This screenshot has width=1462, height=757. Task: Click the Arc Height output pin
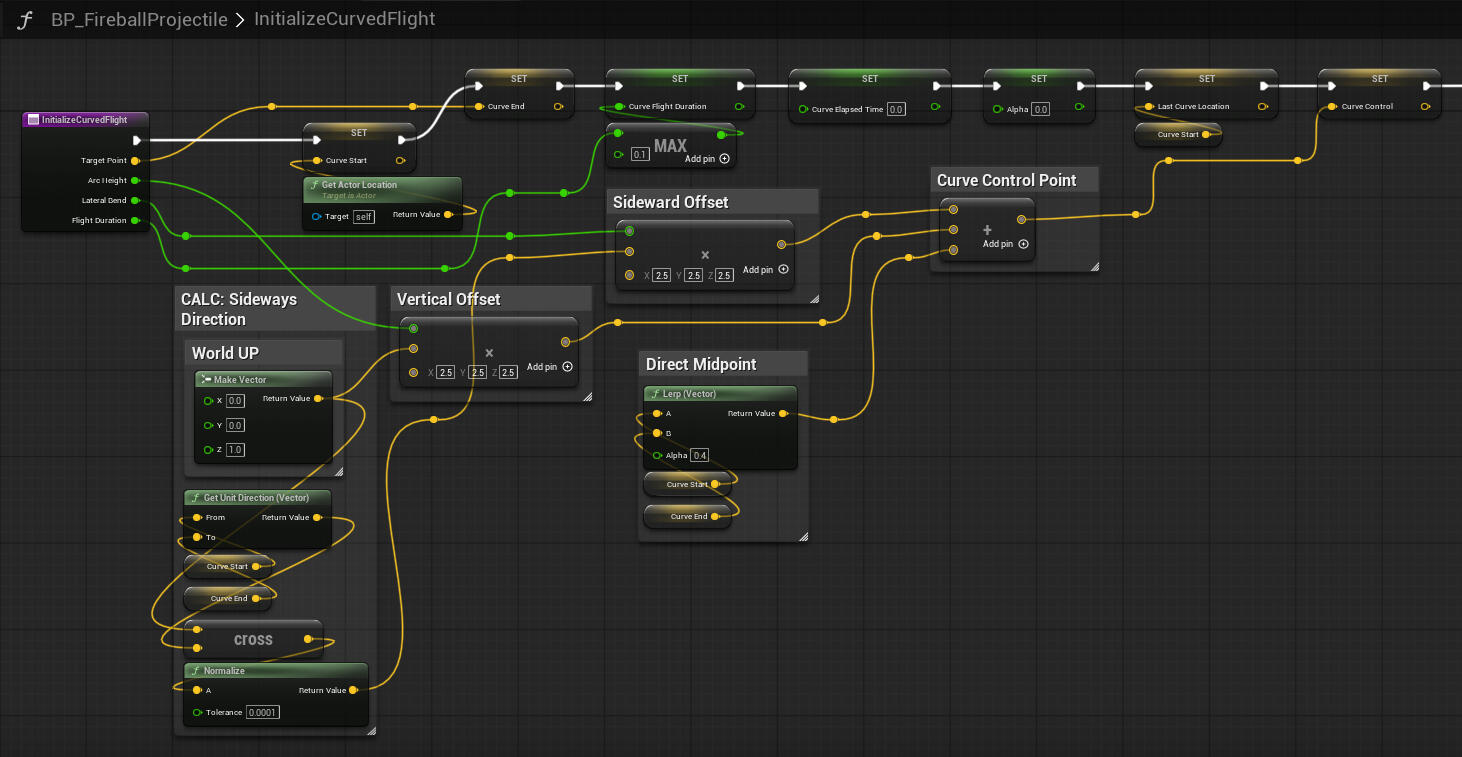135,181
